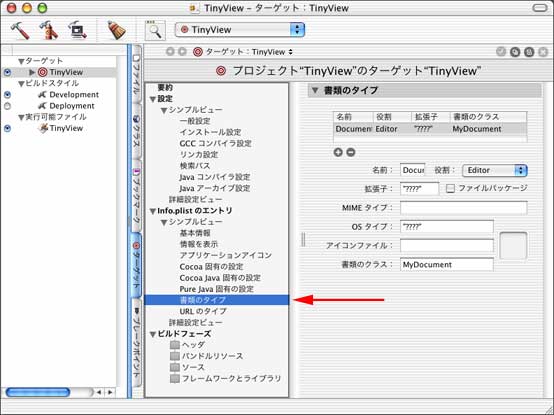This screenshot has height=415, width=554.
Task: Open the ターゲット：TinyView path popup
Action: coord(243,52)
